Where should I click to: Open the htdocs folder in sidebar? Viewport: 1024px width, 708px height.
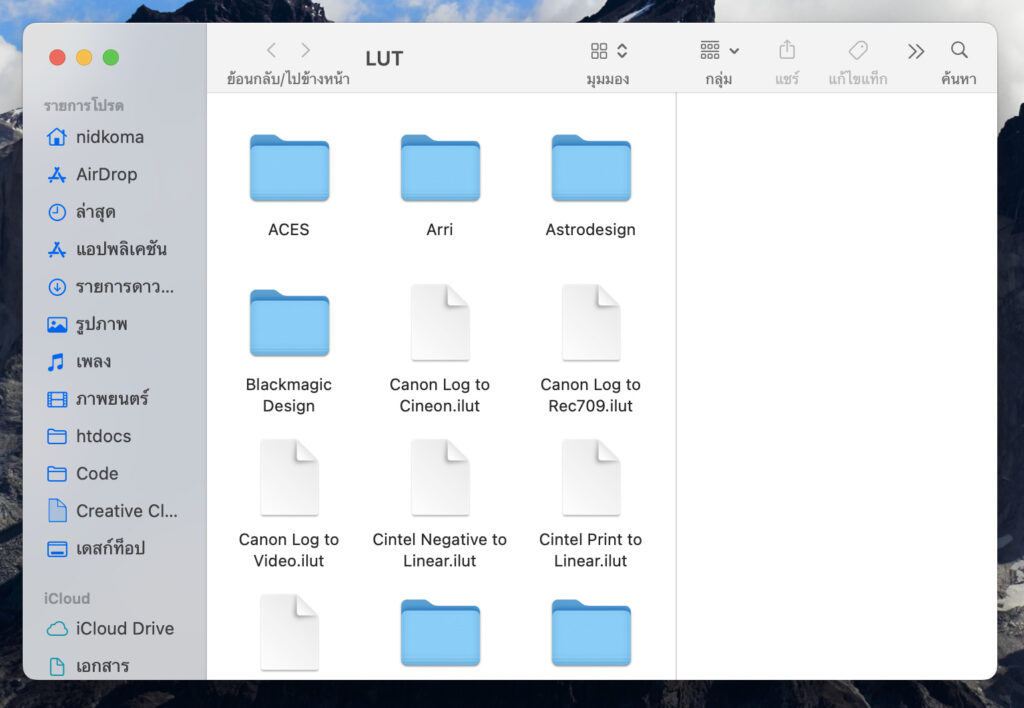pos(103,436)
